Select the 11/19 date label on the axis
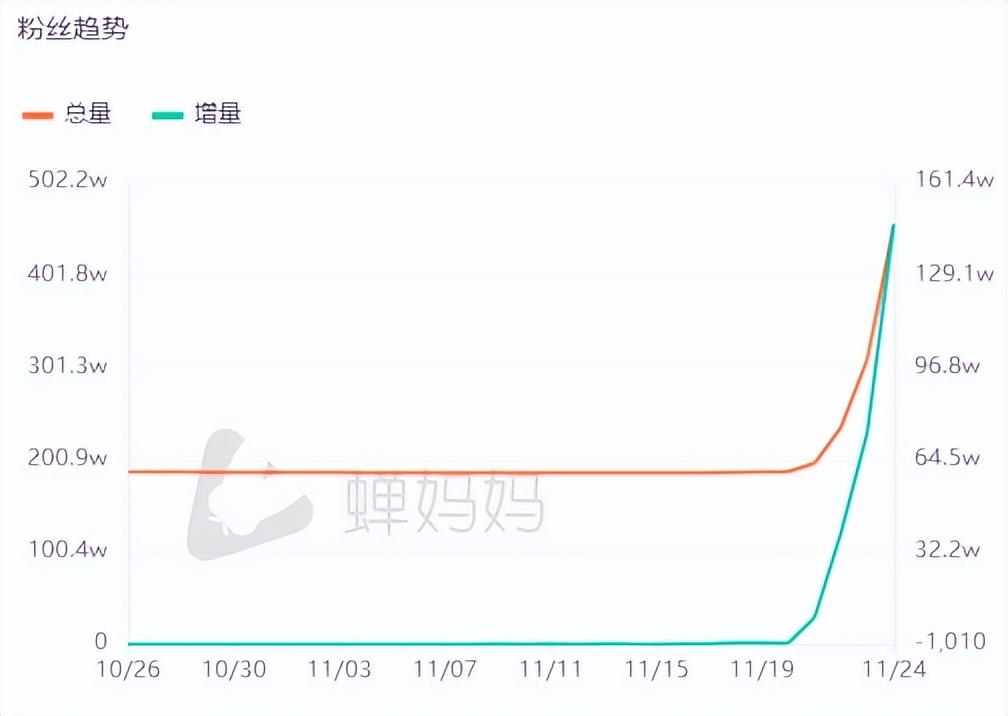1008x716 pixels. [x=762, y=669]
